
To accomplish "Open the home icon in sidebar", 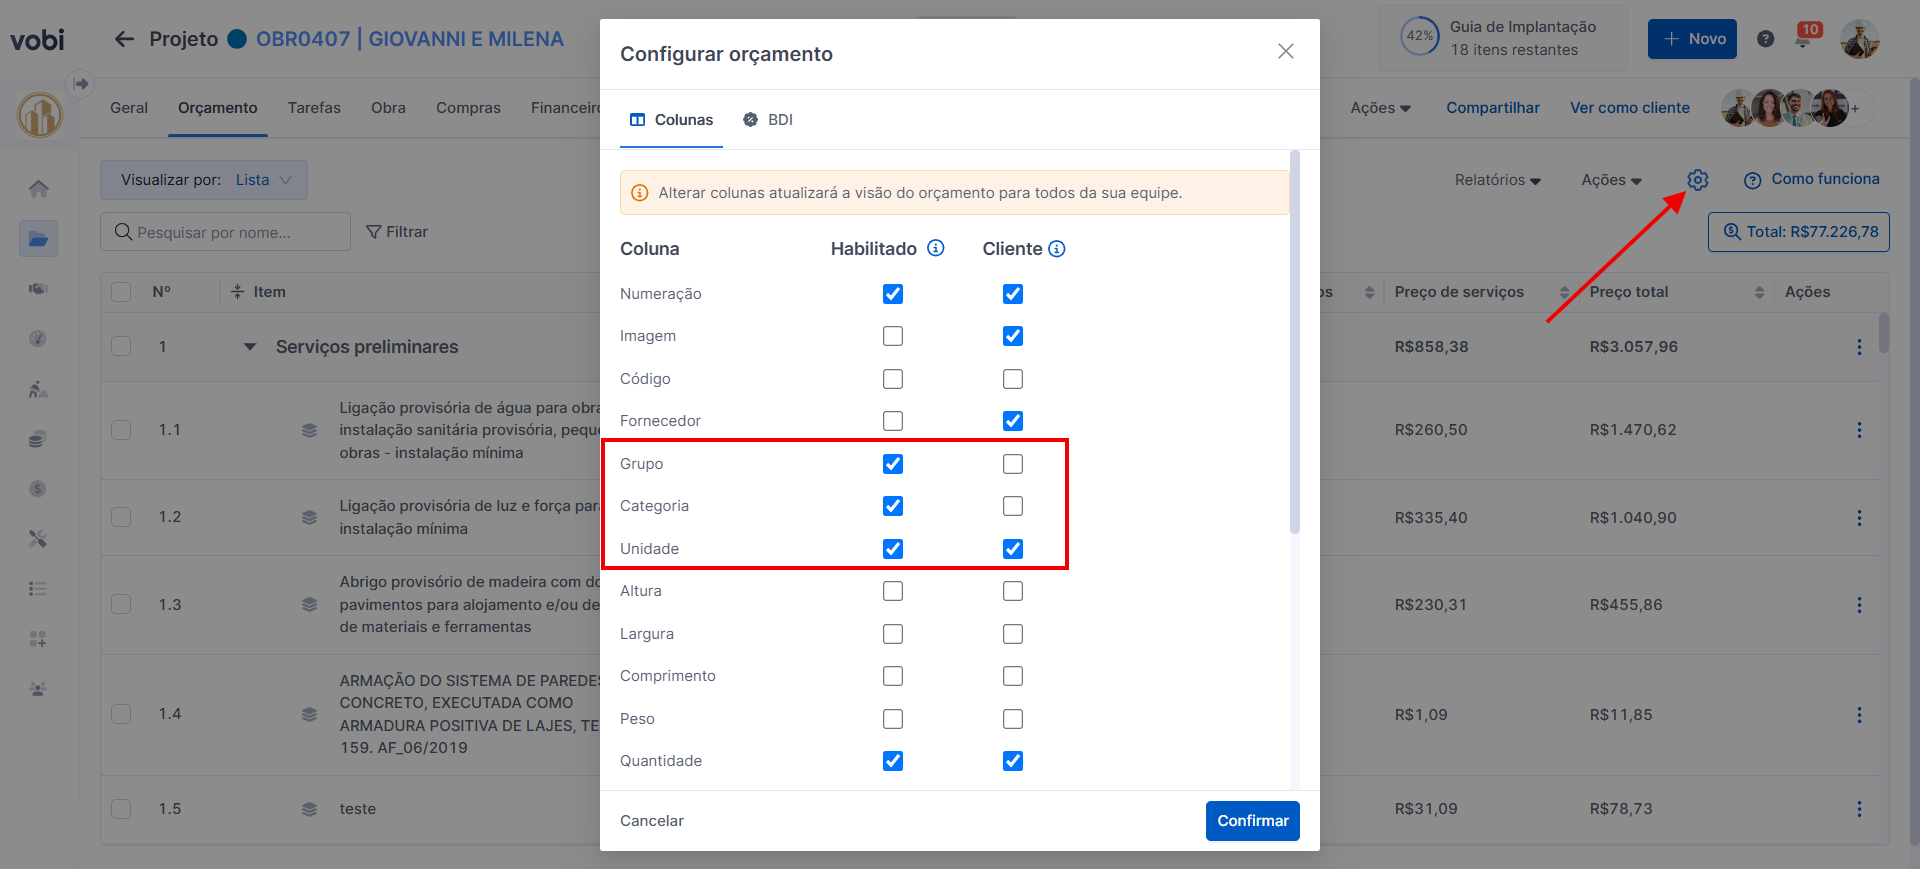I will point(38,189).
